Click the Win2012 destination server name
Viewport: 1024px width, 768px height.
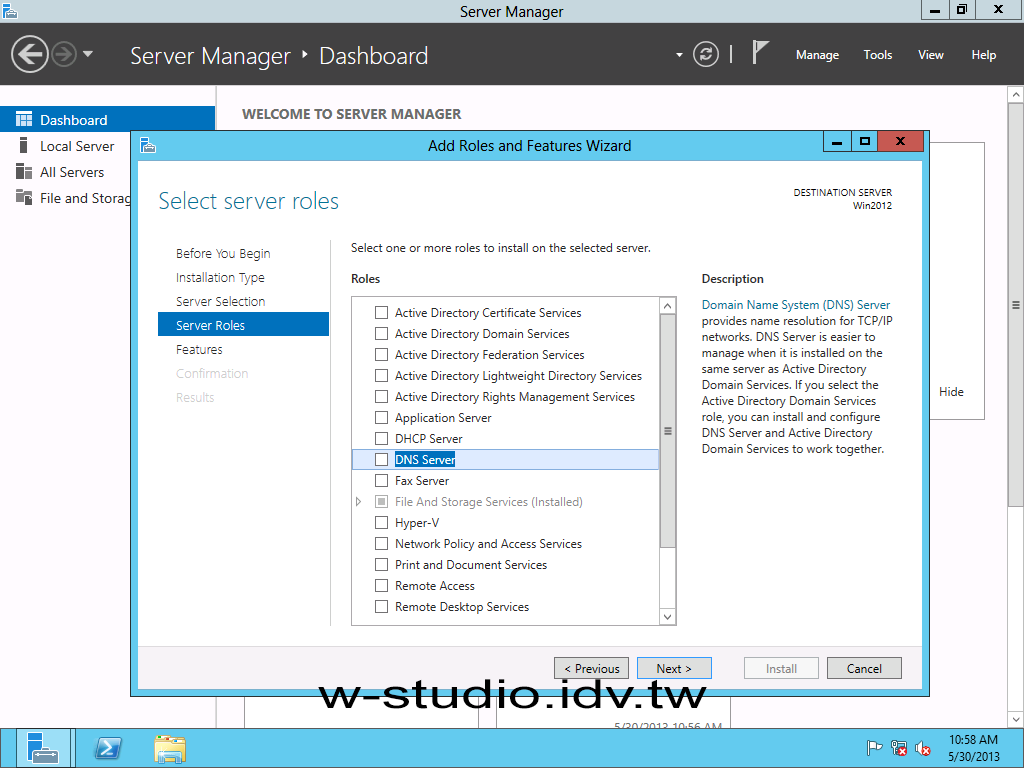click(872, 206)
